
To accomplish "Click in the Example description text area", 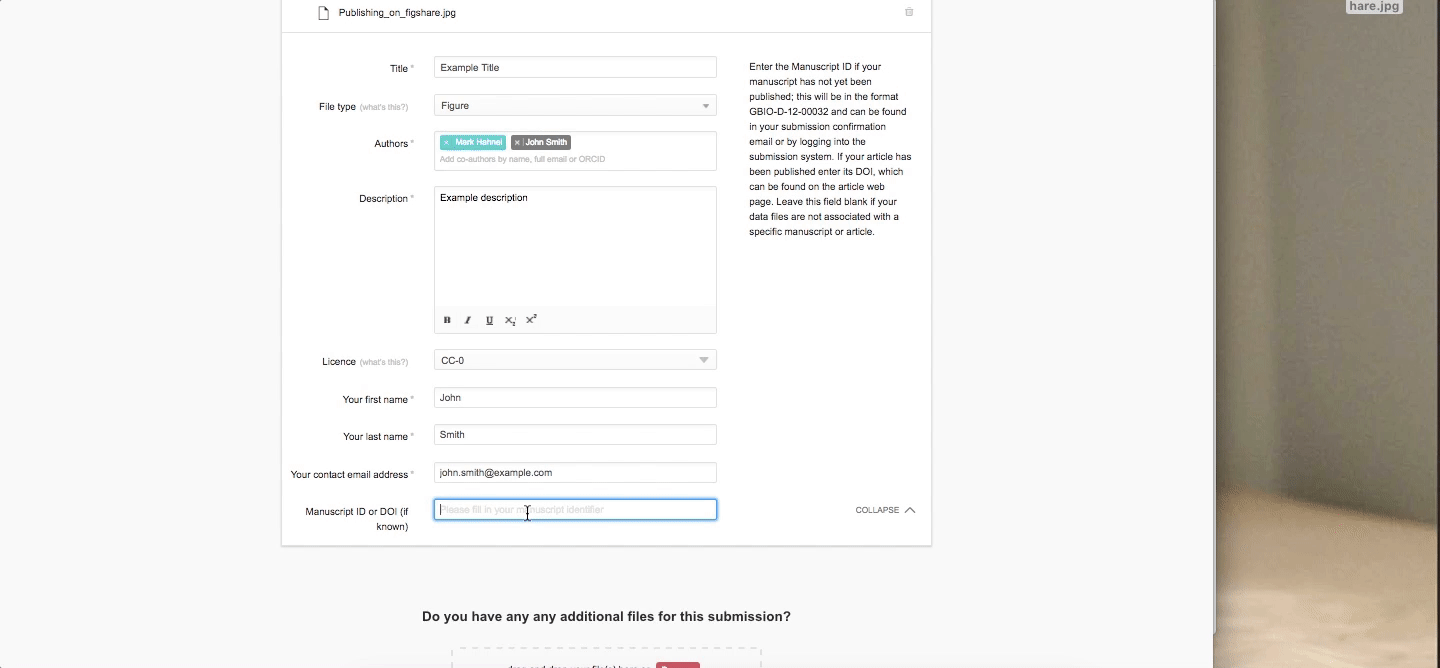I will pos(575,250).
